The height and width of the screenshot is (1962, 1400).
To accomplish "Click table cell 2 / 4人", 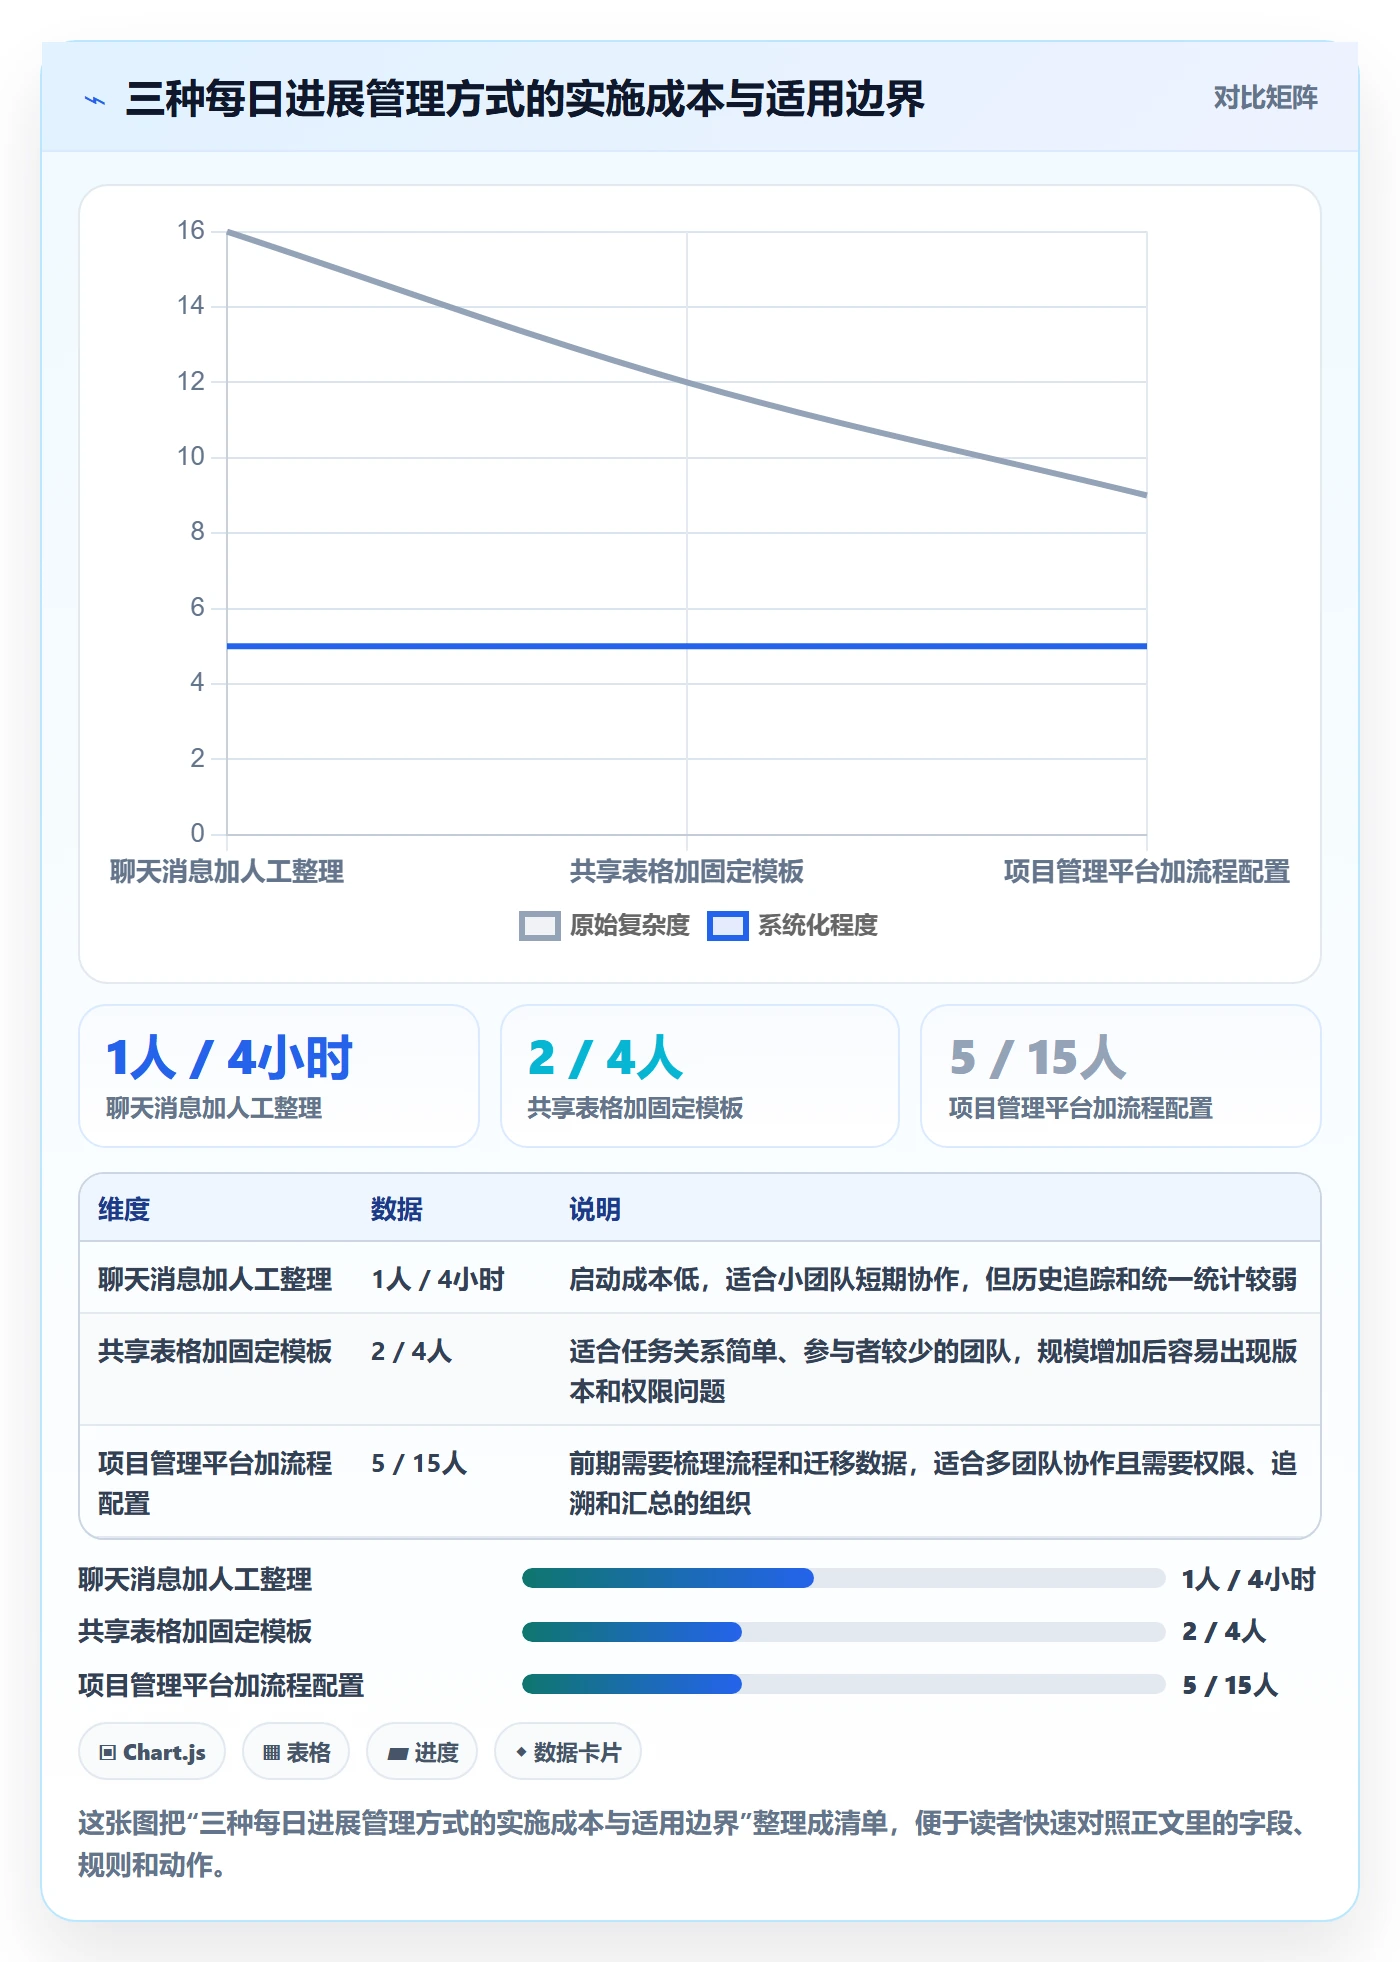I will (411, 1351).
